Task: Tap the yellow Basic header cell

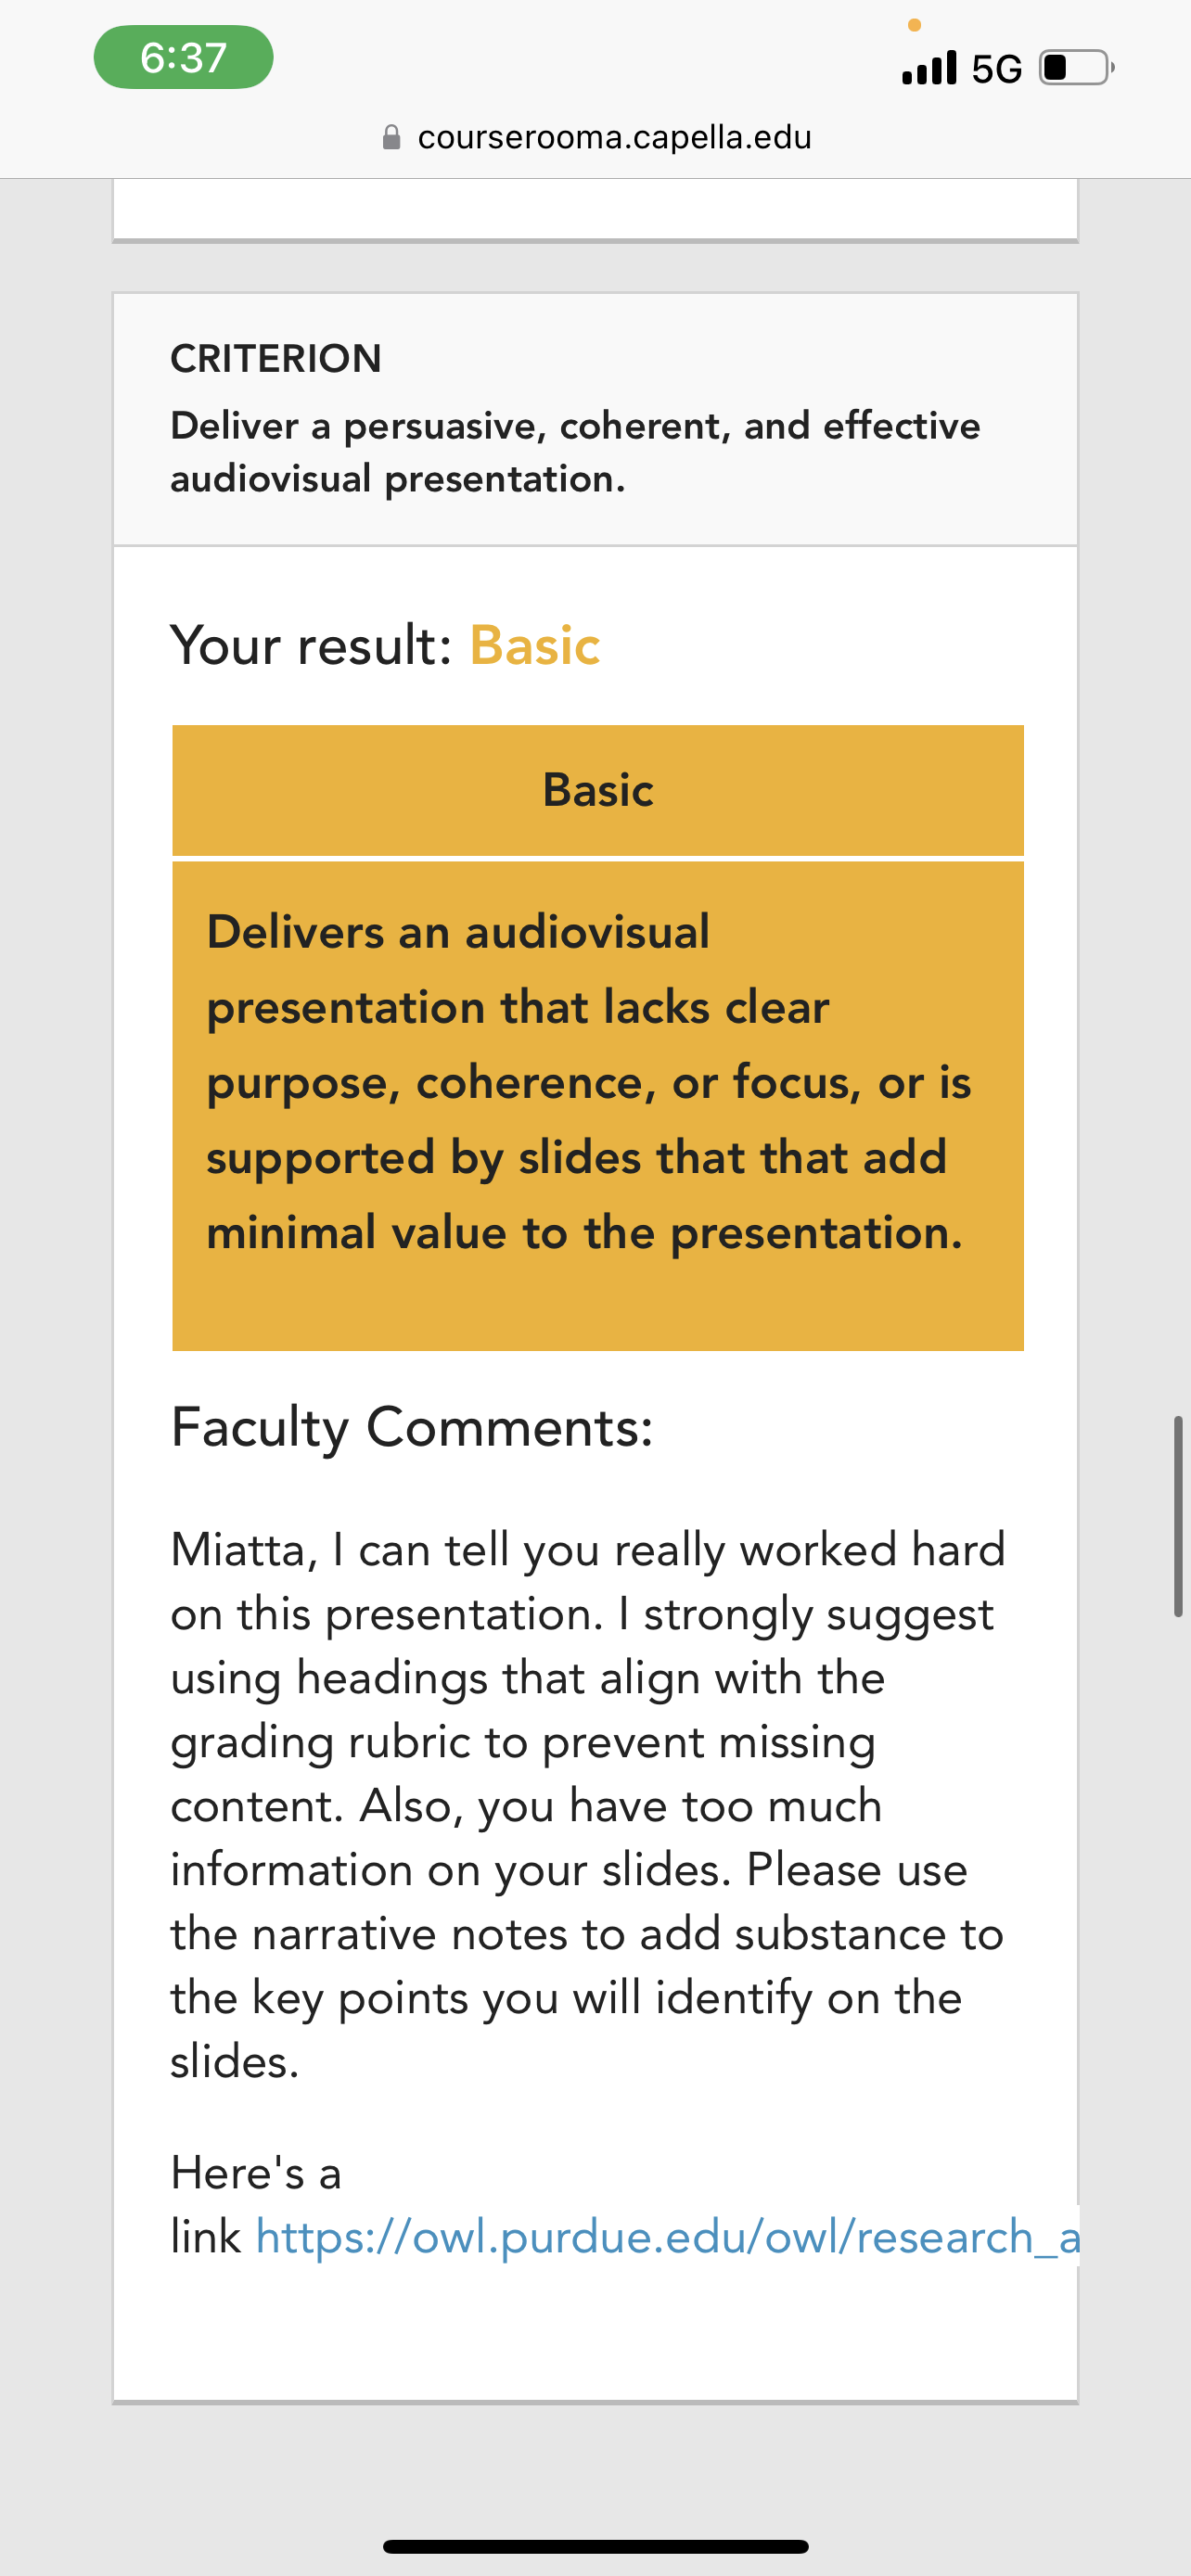Action: [598, 790]
